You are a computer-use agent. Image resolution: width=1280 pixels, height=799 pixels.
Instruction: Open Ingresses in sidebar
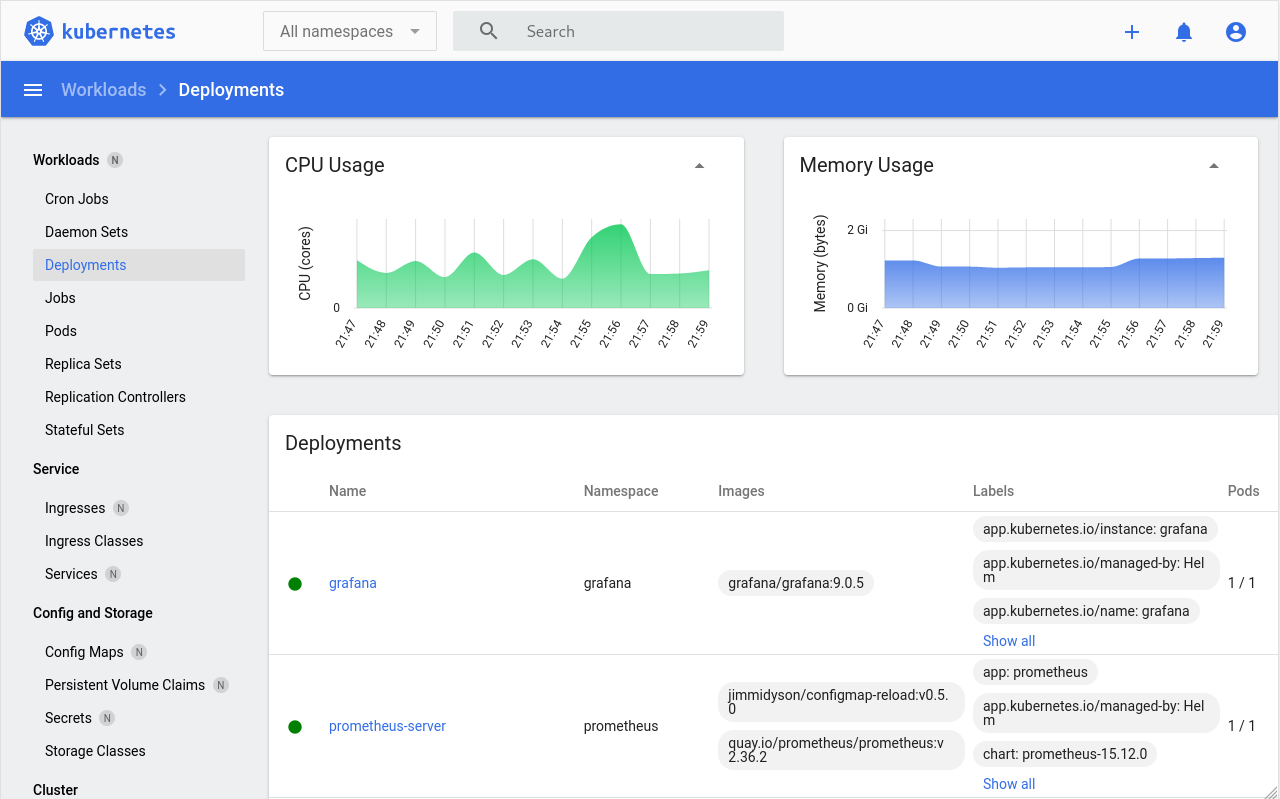[75, 508]
